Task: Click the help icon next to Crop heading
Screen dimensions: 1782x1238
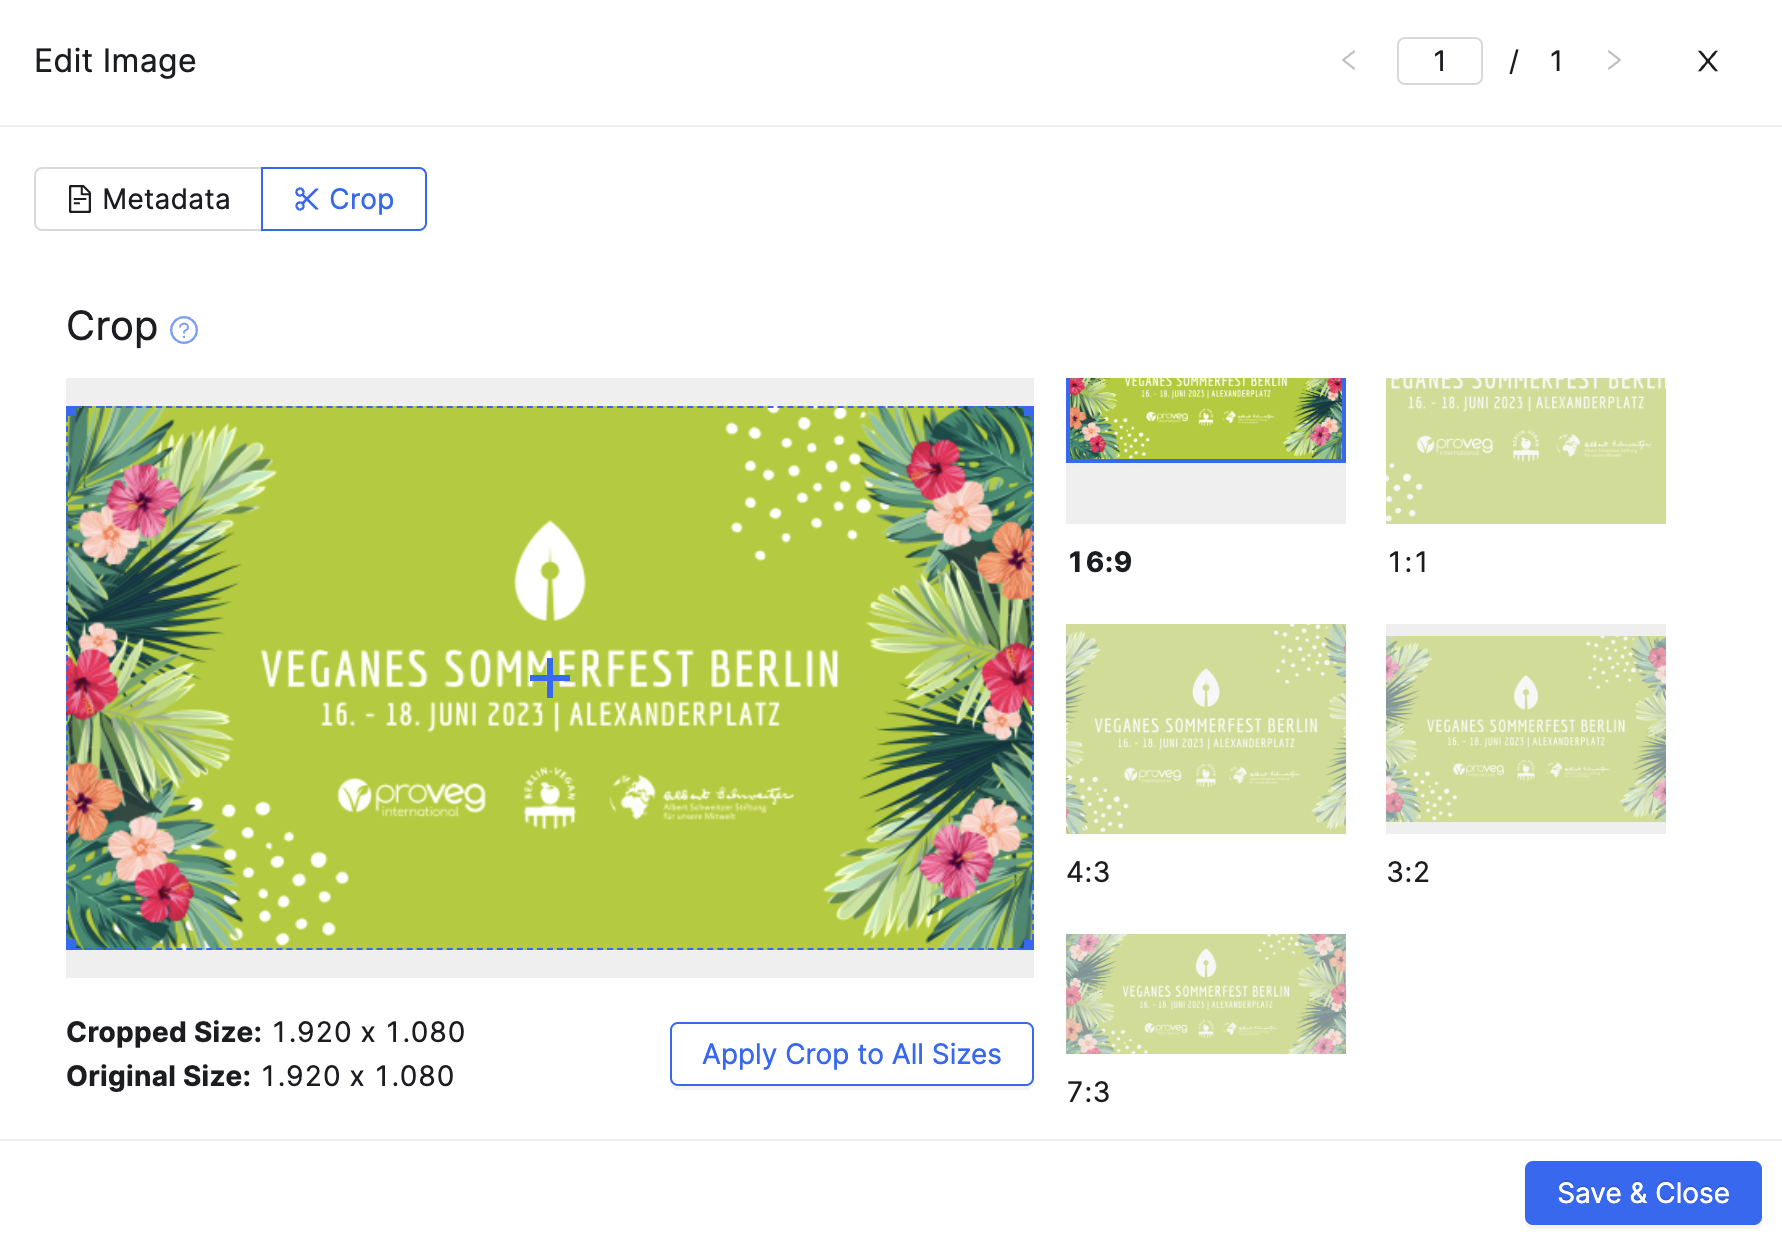Action: (x=184, y=330)
